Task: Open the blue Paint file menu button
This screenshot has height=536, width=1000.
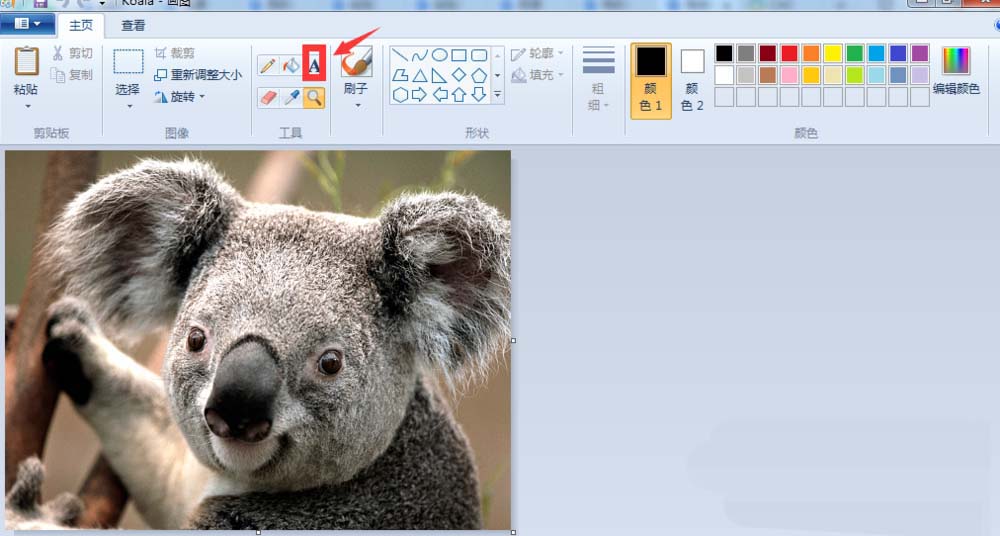Action: [28, 24]
